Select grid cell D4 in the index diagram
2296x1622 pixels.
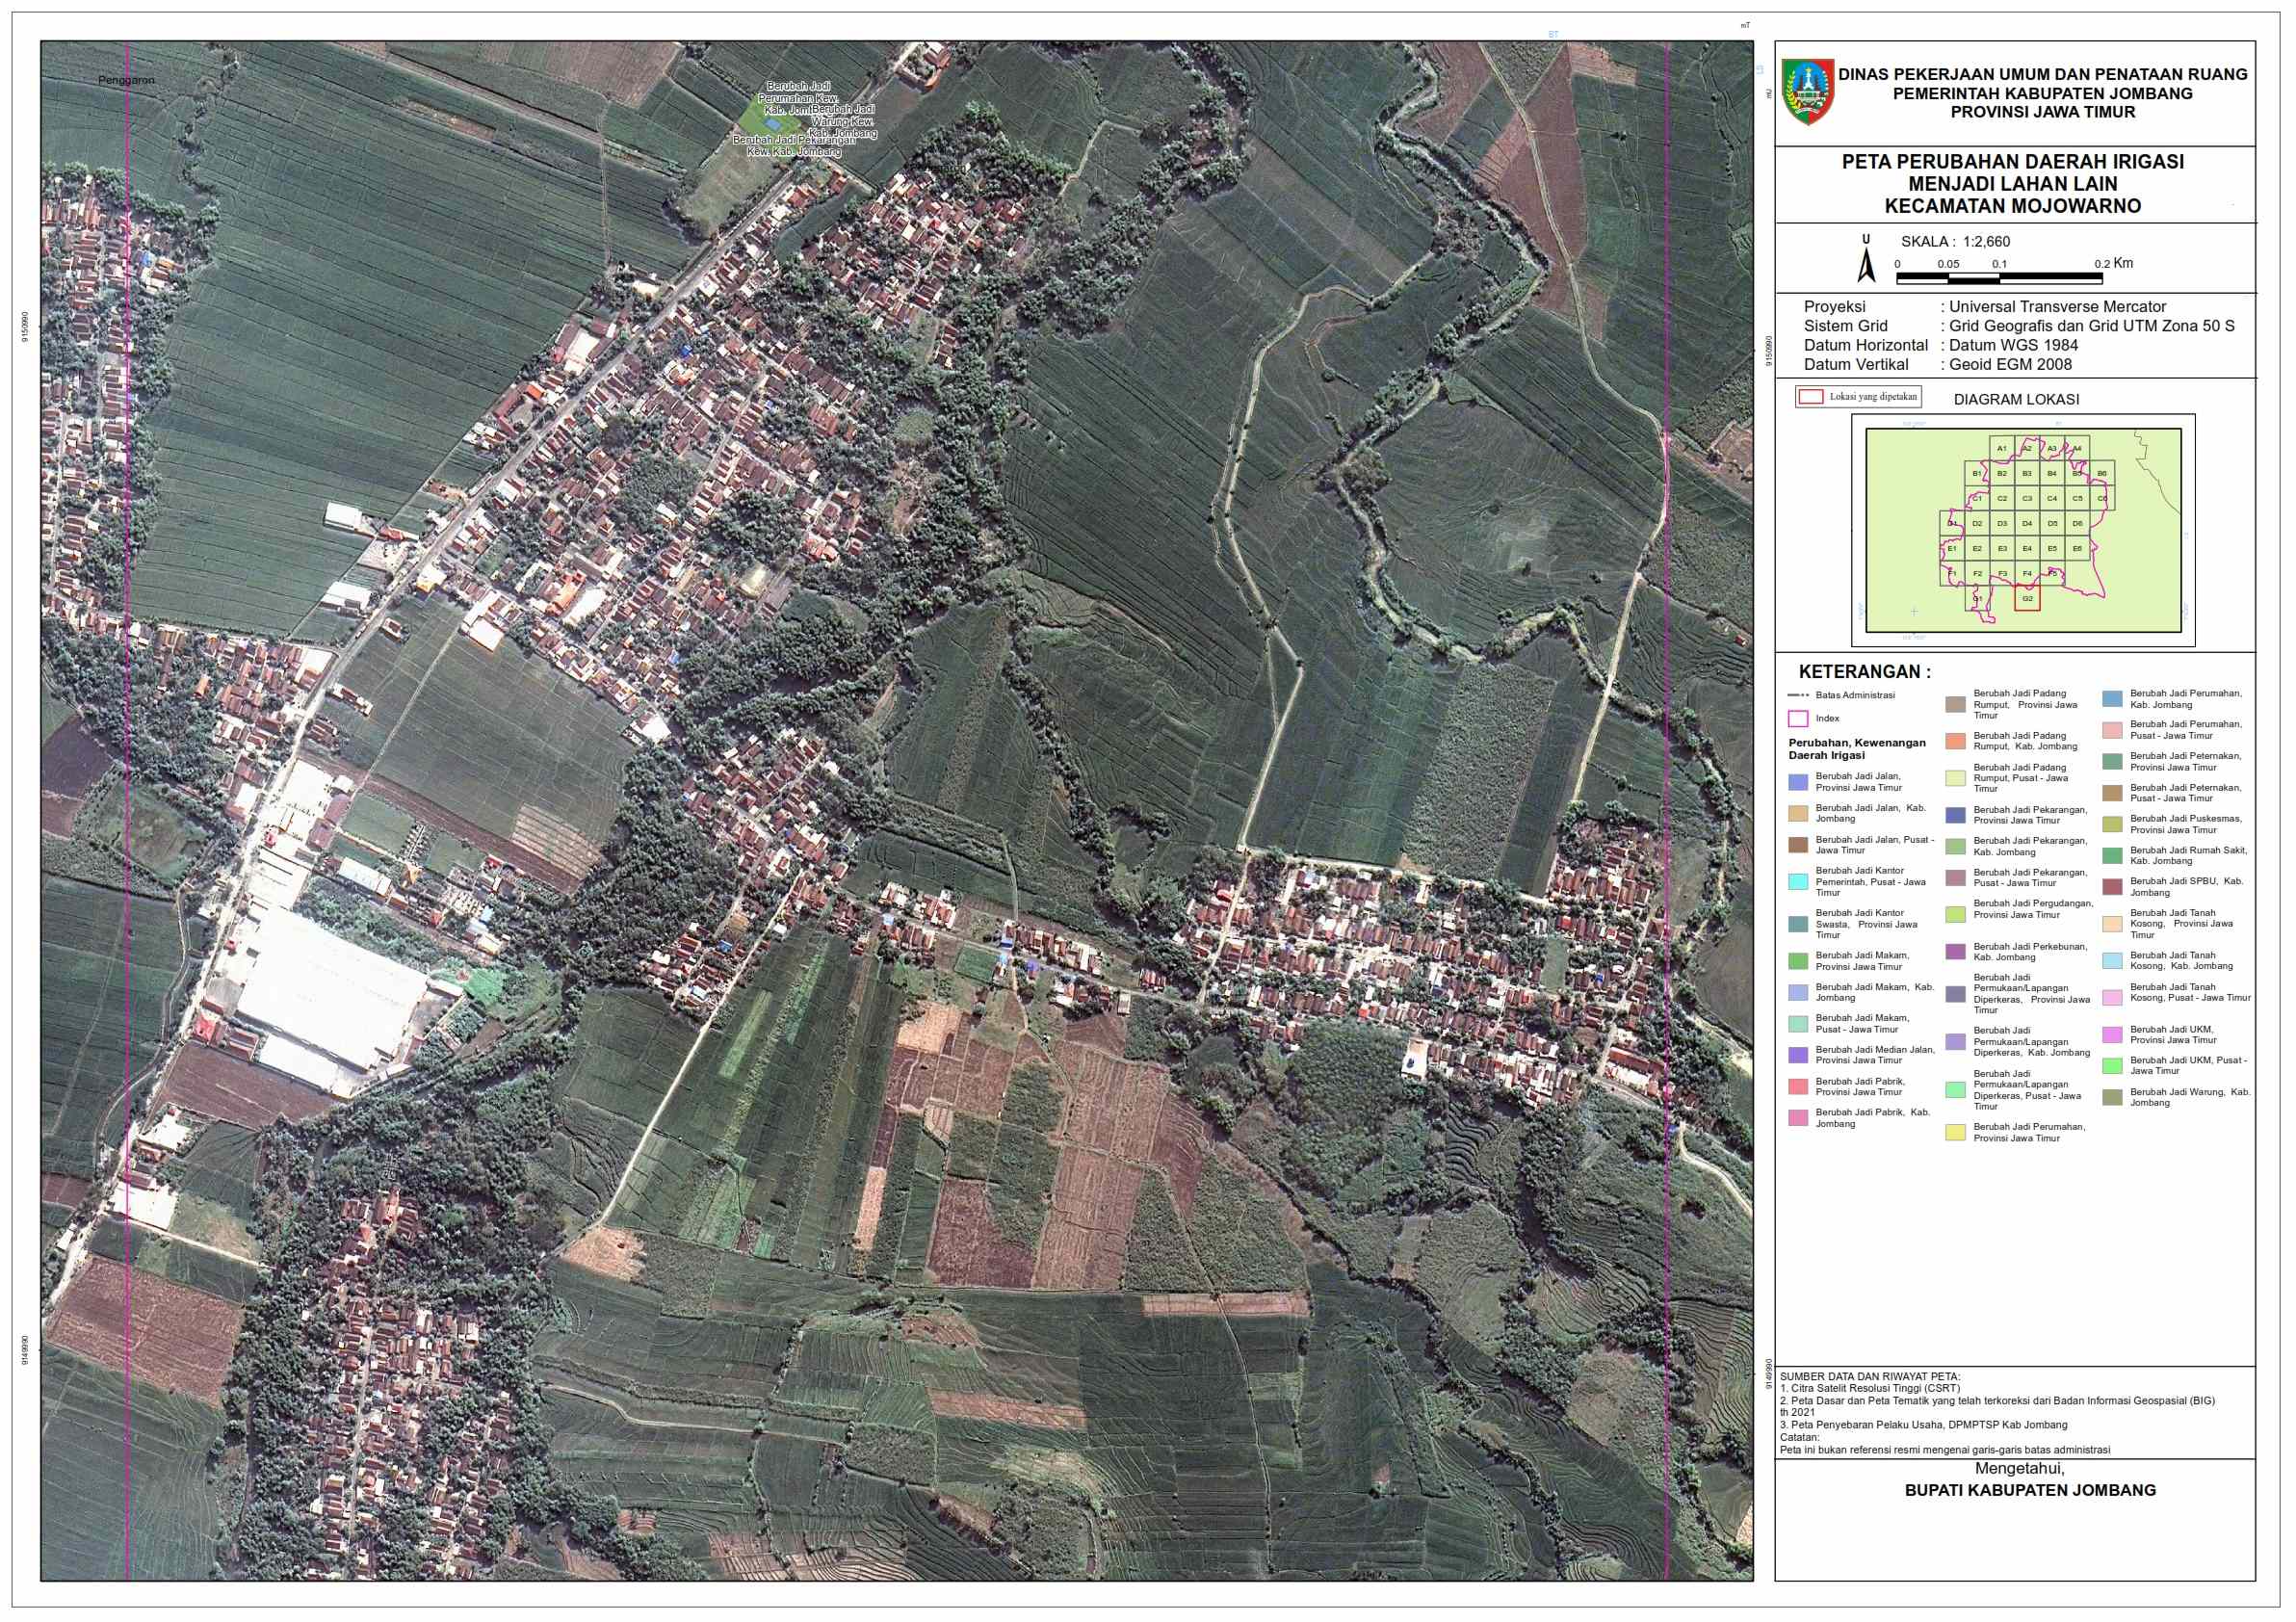click(x=2027, y=524)
